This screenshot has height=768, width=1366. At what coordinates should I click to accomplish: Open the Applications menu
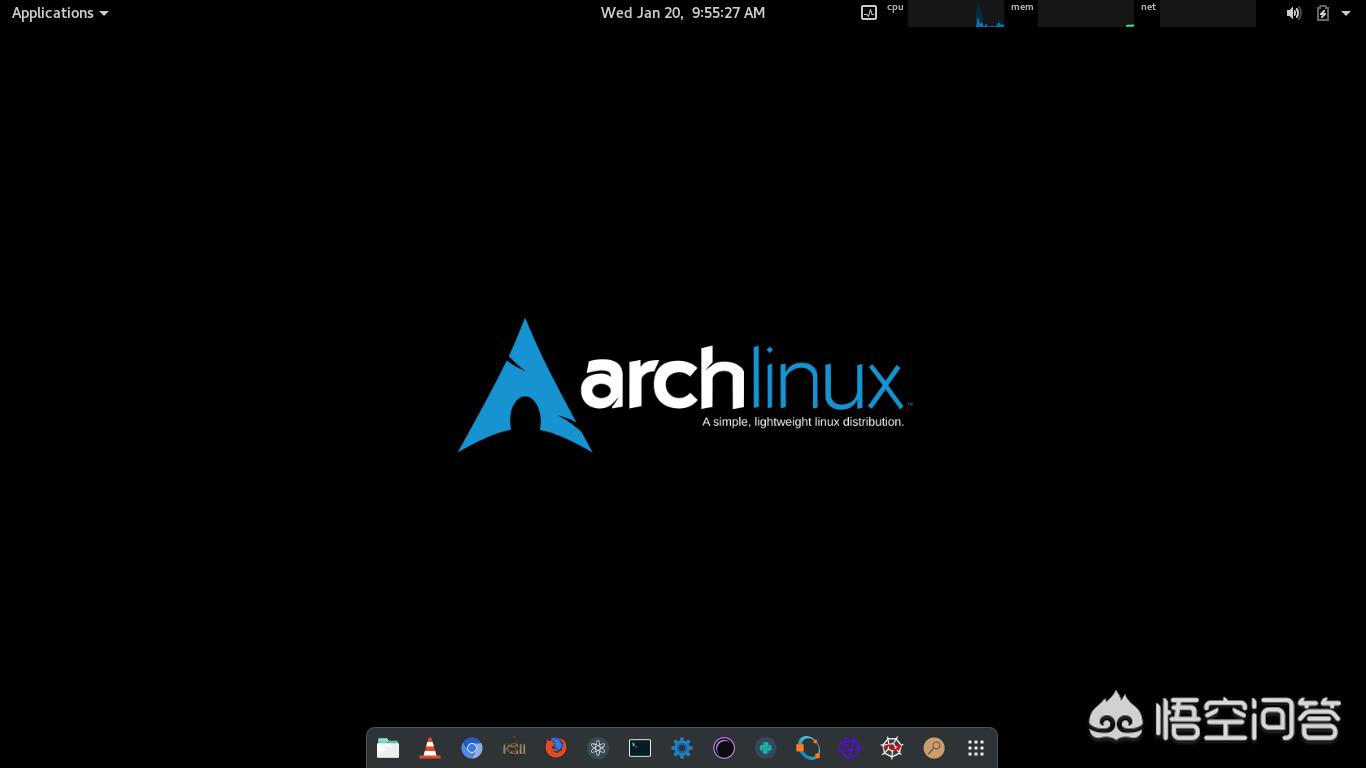(59, 13)
